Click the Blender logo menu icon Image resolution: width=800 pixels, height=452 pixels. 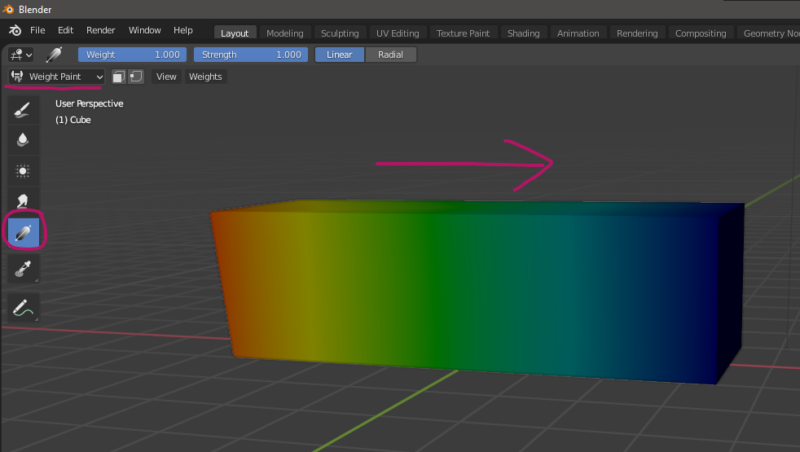point(15,30)
